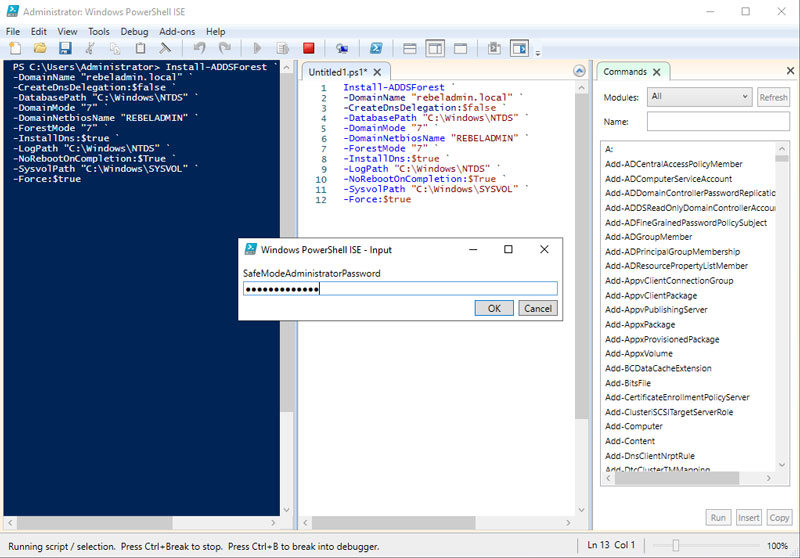The image size is (800, 558).
Task: Start PowerShell.exe with blue console icon
Action: coord(376,48)
